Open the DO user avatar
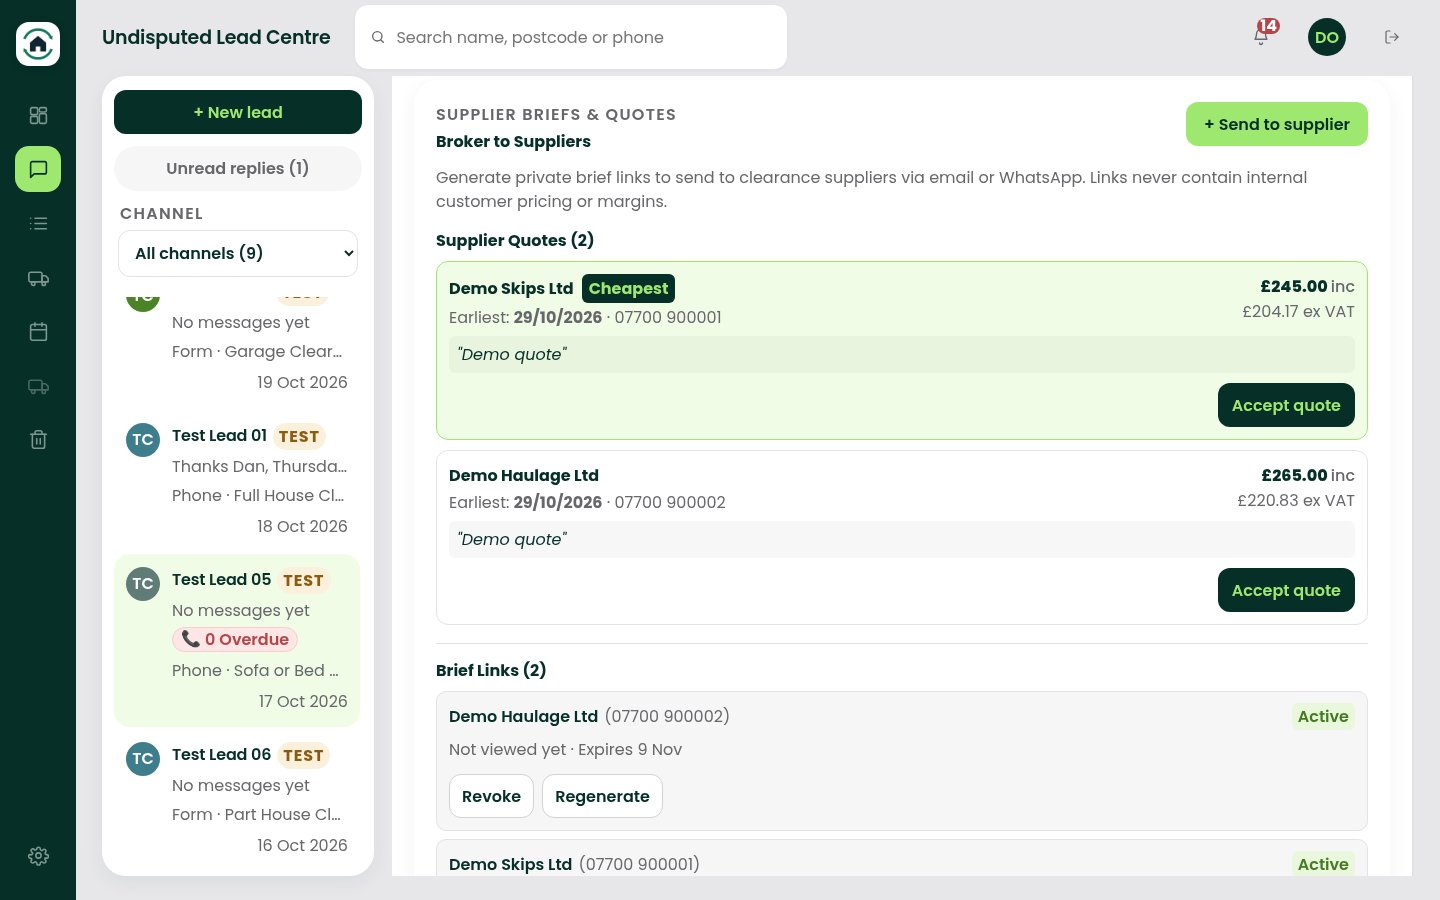 1327,37
